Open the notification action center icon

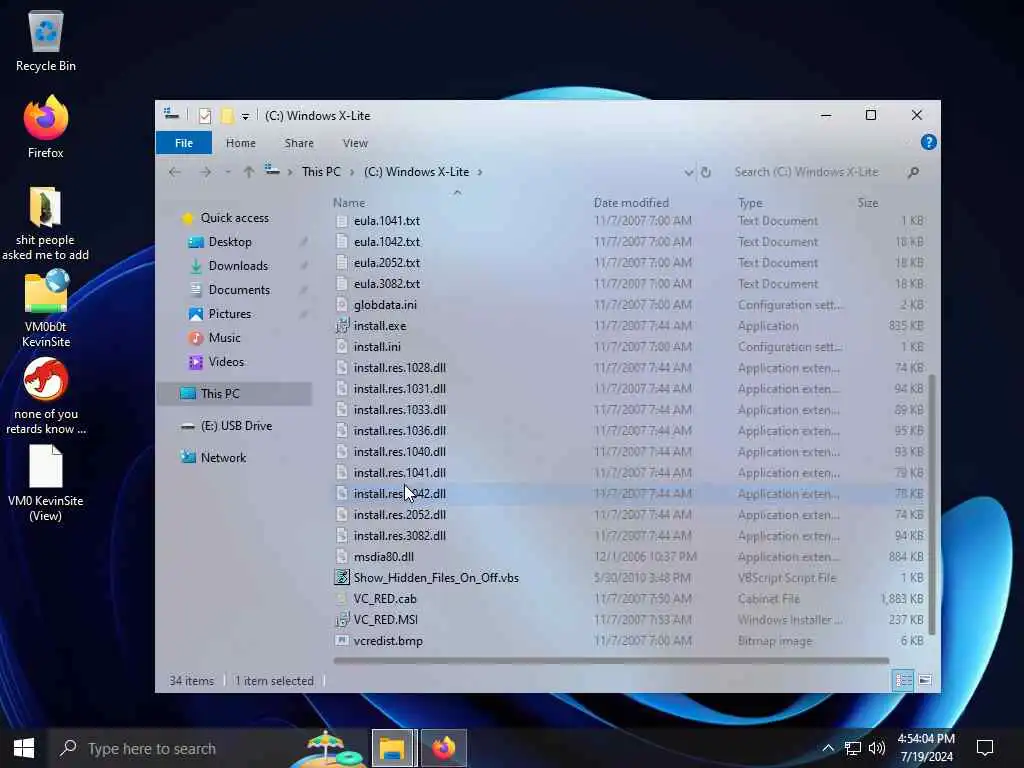coord(985,748)
